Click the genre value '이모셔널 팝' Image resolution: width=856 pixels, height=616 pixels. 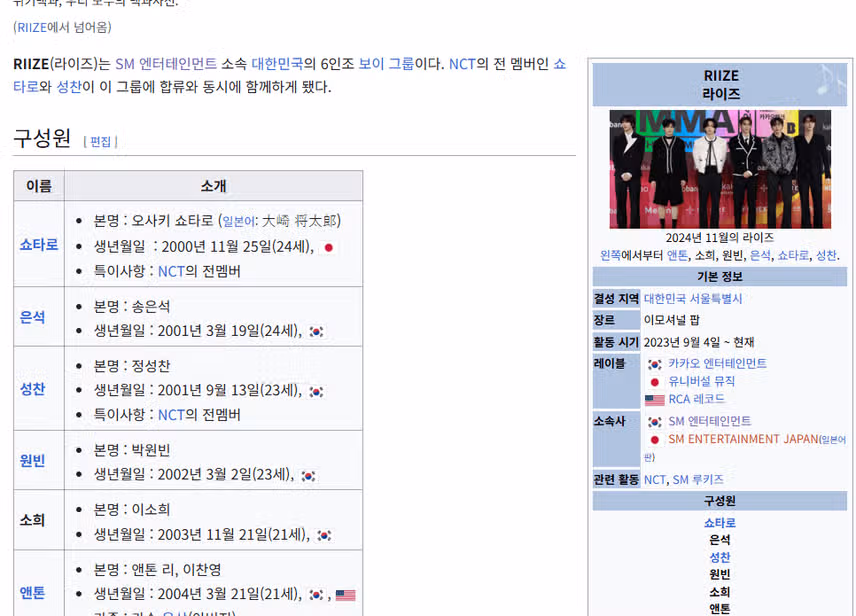pos(671,320)
